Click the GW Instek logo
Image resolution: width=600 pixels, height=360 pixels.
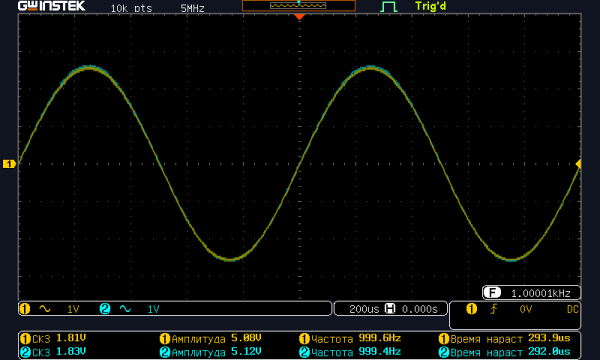click(52, 6)
